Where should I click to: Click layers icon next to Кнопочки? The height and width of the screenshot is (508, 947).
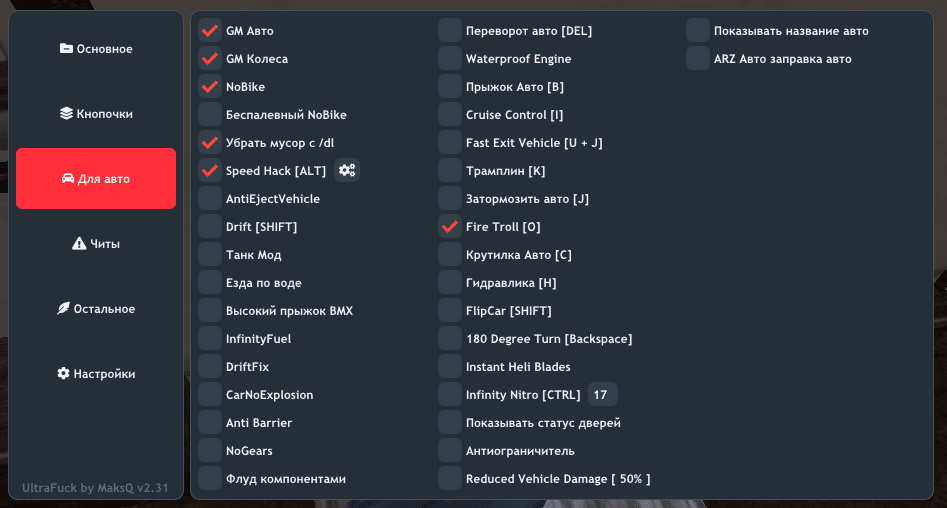click(x=66, y=114)
